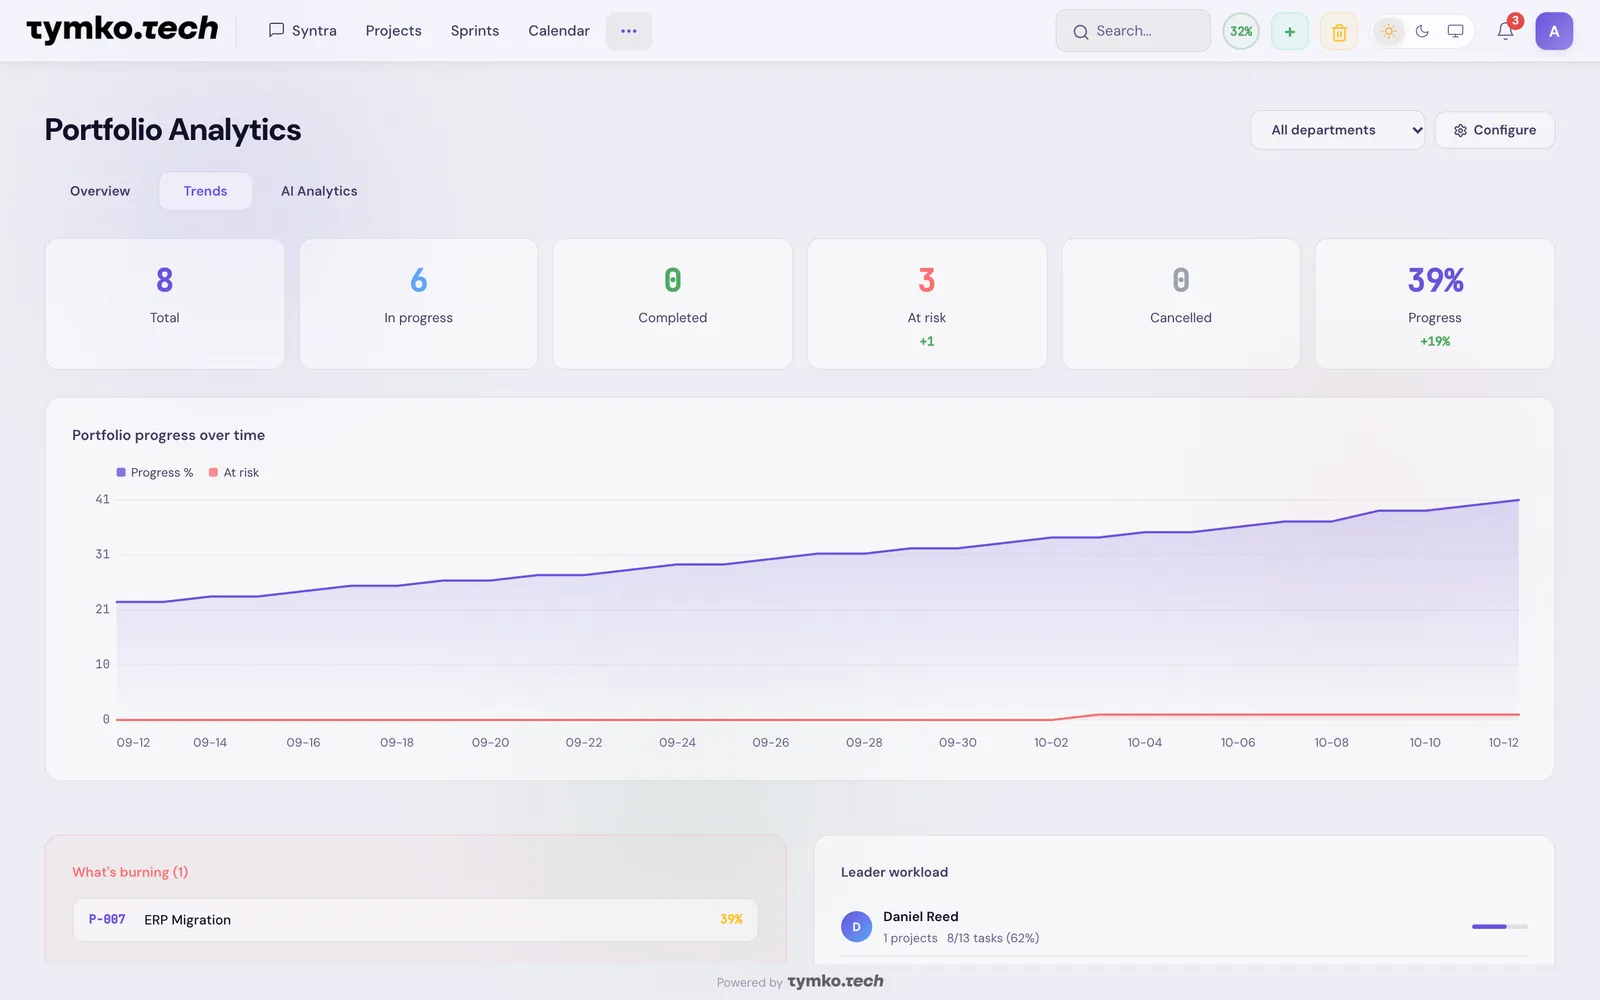Open the three-dots more menu
This screenshot has height=1000, width=1600.
click(x=629, y=31)
